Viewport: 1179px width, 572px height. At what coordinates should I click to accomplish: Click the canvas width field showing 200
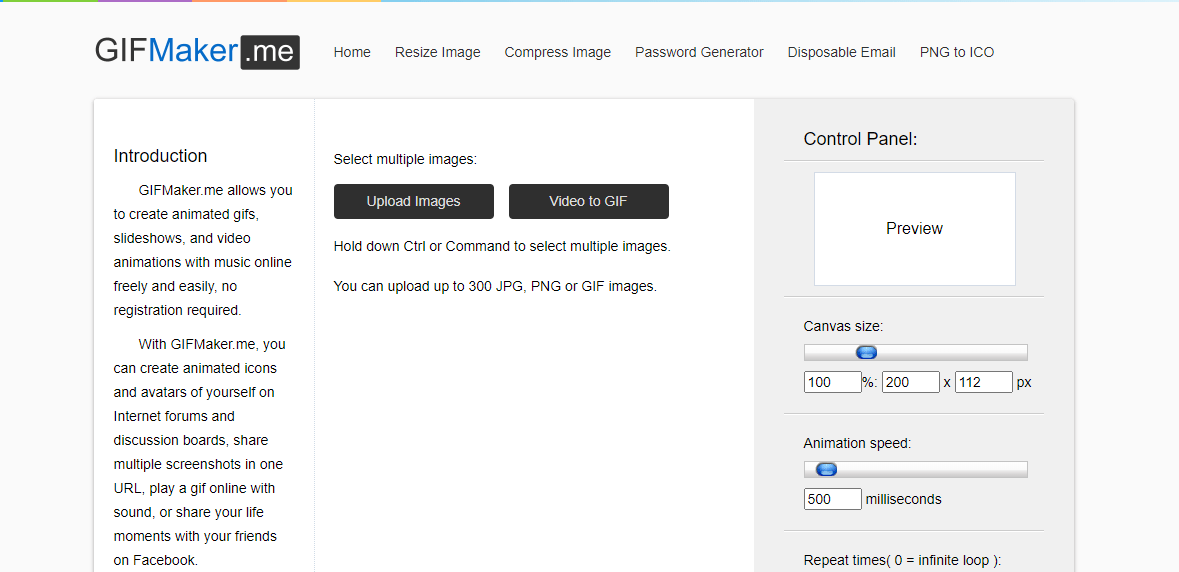tap(911, 382)
